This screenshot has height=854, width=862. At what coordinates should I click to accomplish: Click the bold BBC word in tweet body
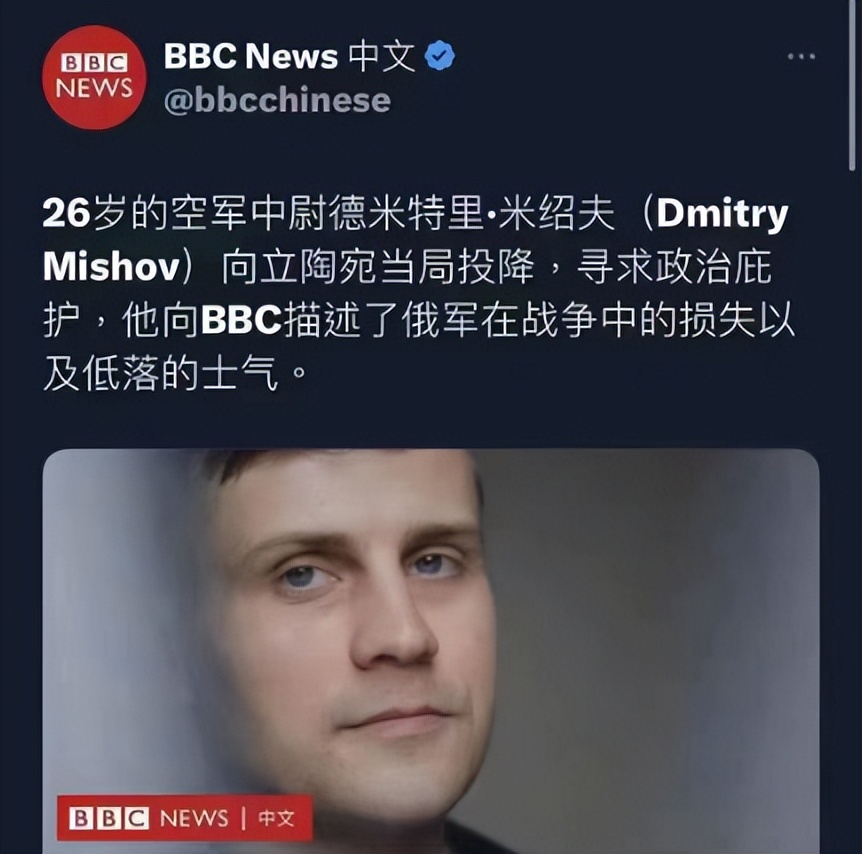point(241,319)
